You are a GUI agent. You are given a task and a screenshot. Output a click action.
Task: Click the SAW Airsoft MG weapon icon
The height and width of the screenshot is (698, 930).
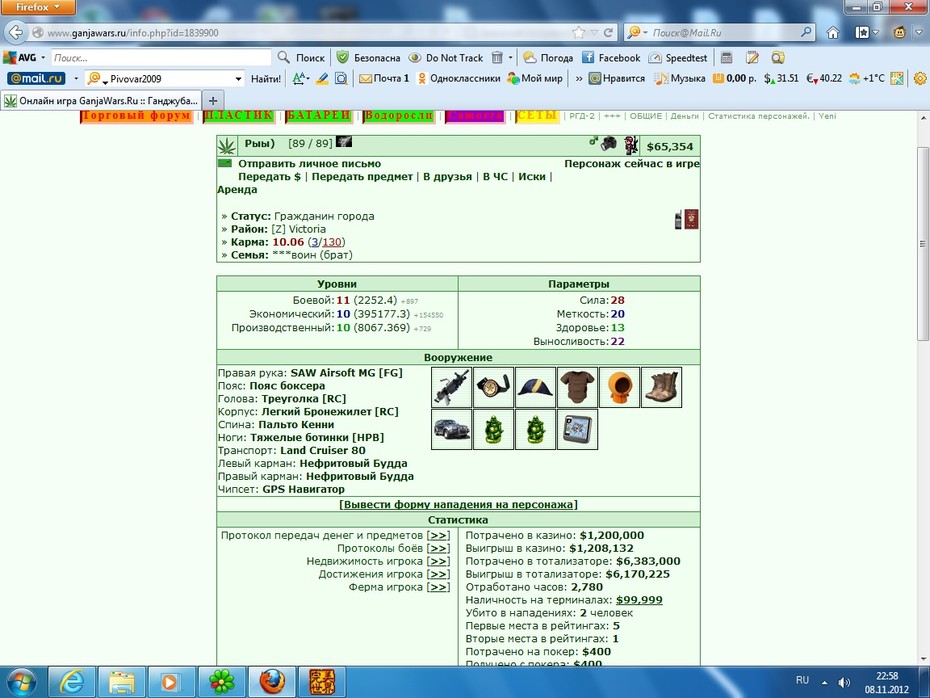[x=451, y=387]
